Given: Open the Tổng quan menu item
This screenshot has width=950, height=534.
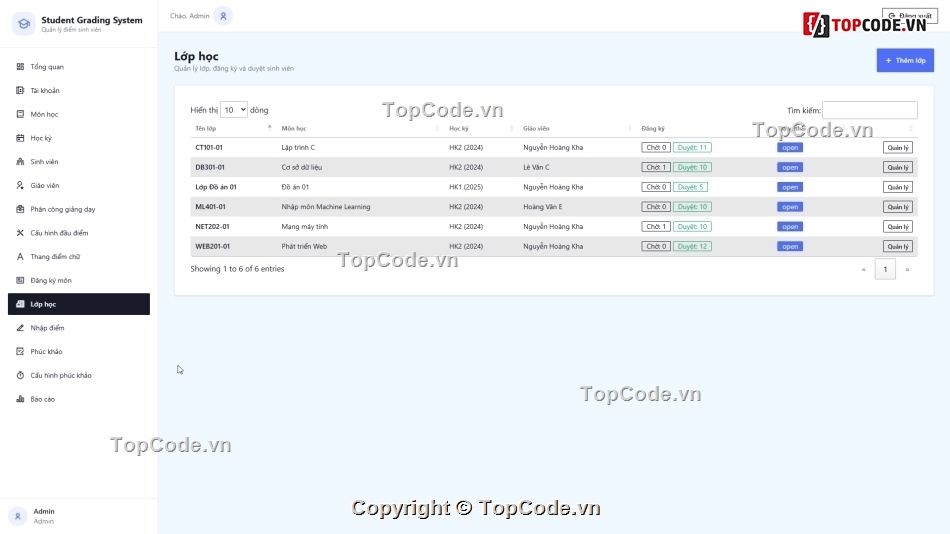Looking at the screenshot, I should pos(79,67).
